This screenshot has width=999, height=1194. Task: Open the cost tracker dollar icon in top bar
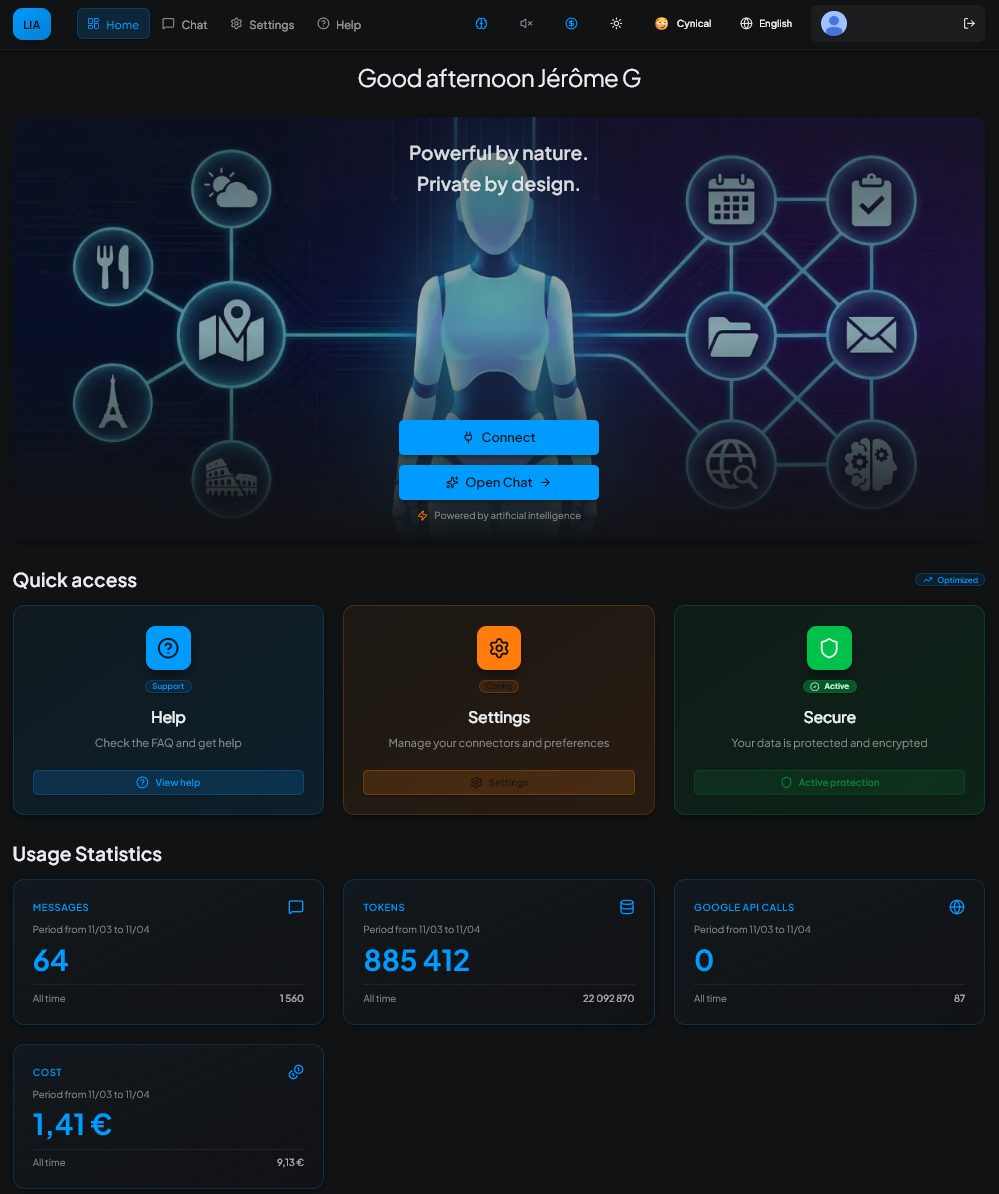tap(571, 23)
